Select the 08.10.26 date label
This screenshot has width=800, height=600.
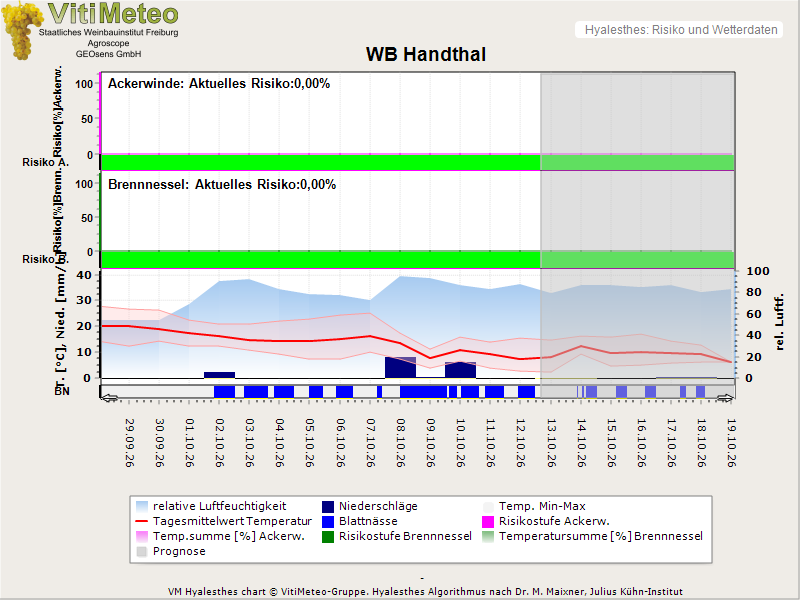click(x=401, y=443)
